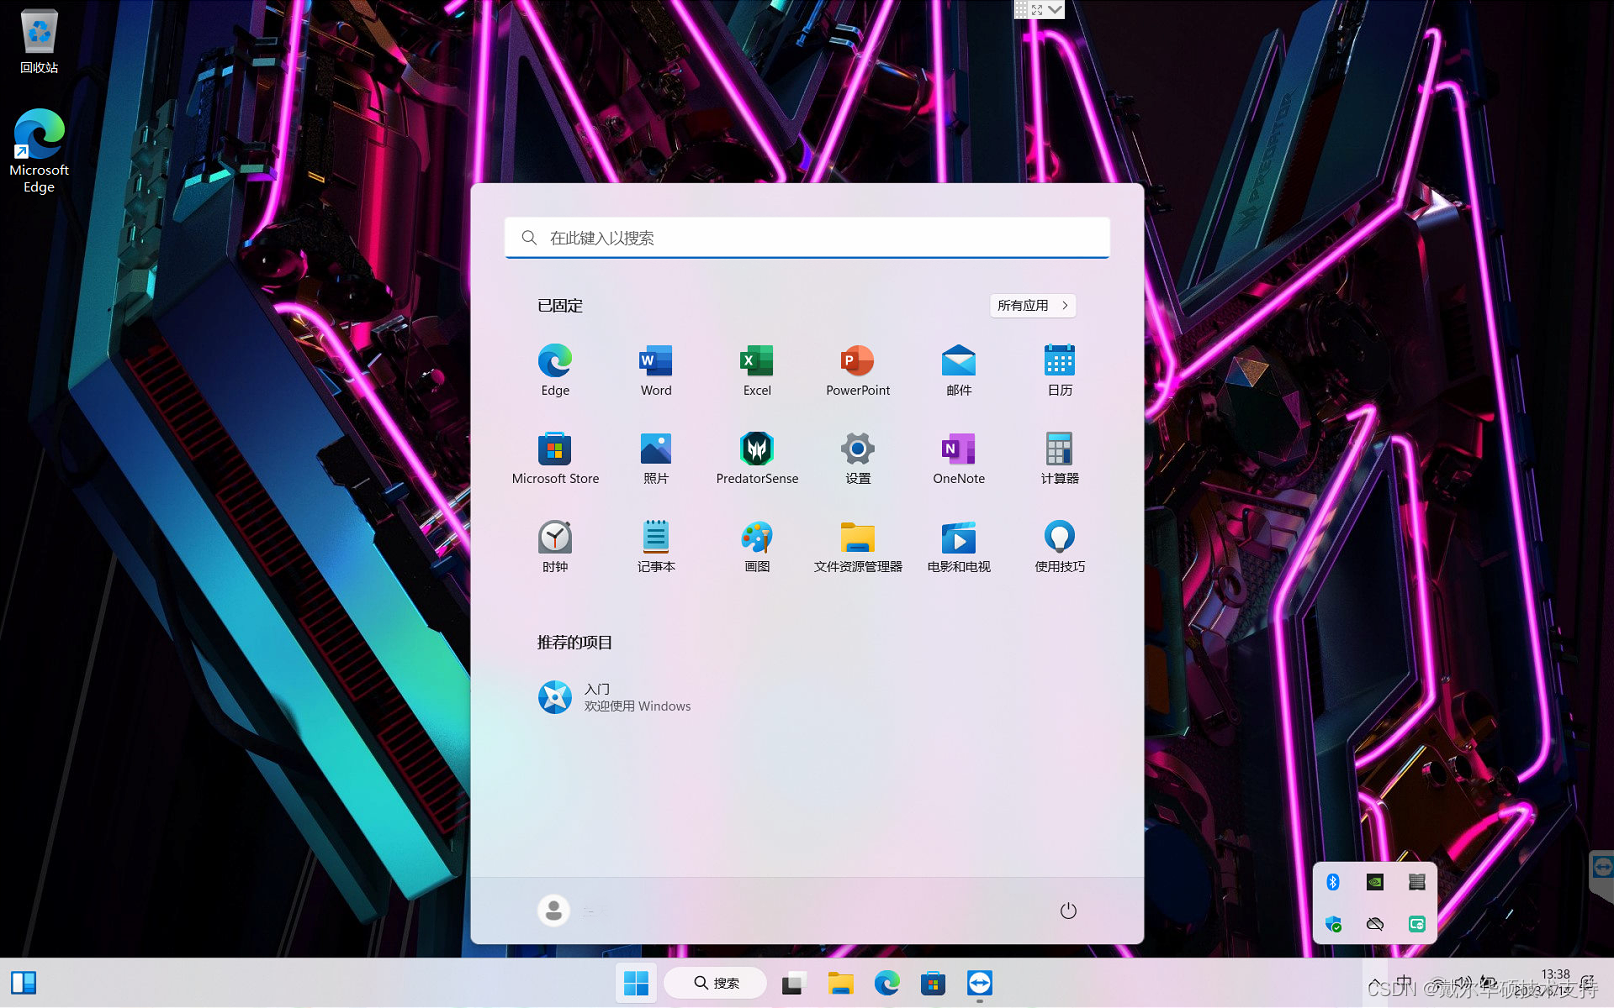The height and width of the screenshot is (1008, 1614).
Task: Switch the 中 input method indicator
Action: [1405, 984]
